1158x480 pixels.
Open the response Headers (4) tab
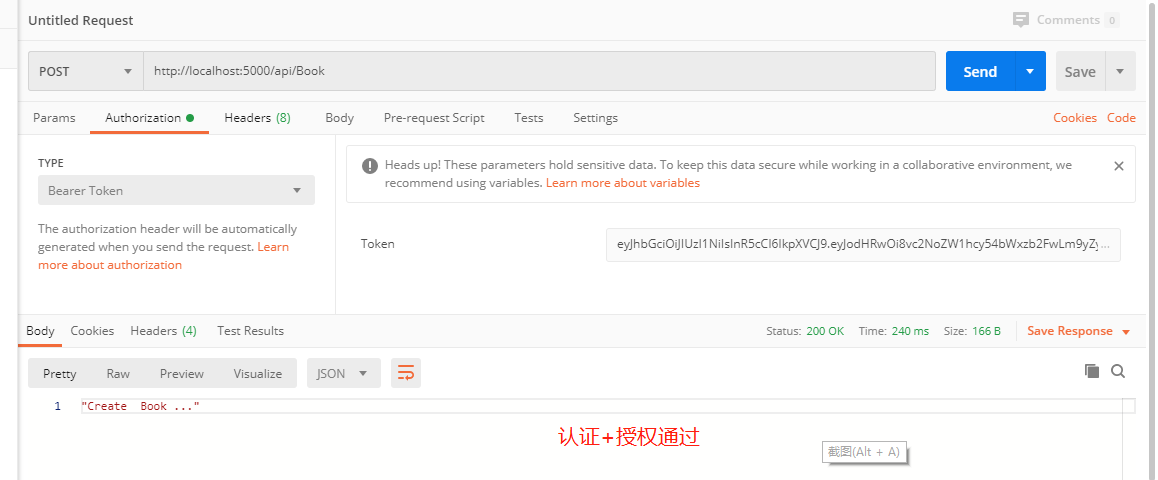(x=163, y=331)
